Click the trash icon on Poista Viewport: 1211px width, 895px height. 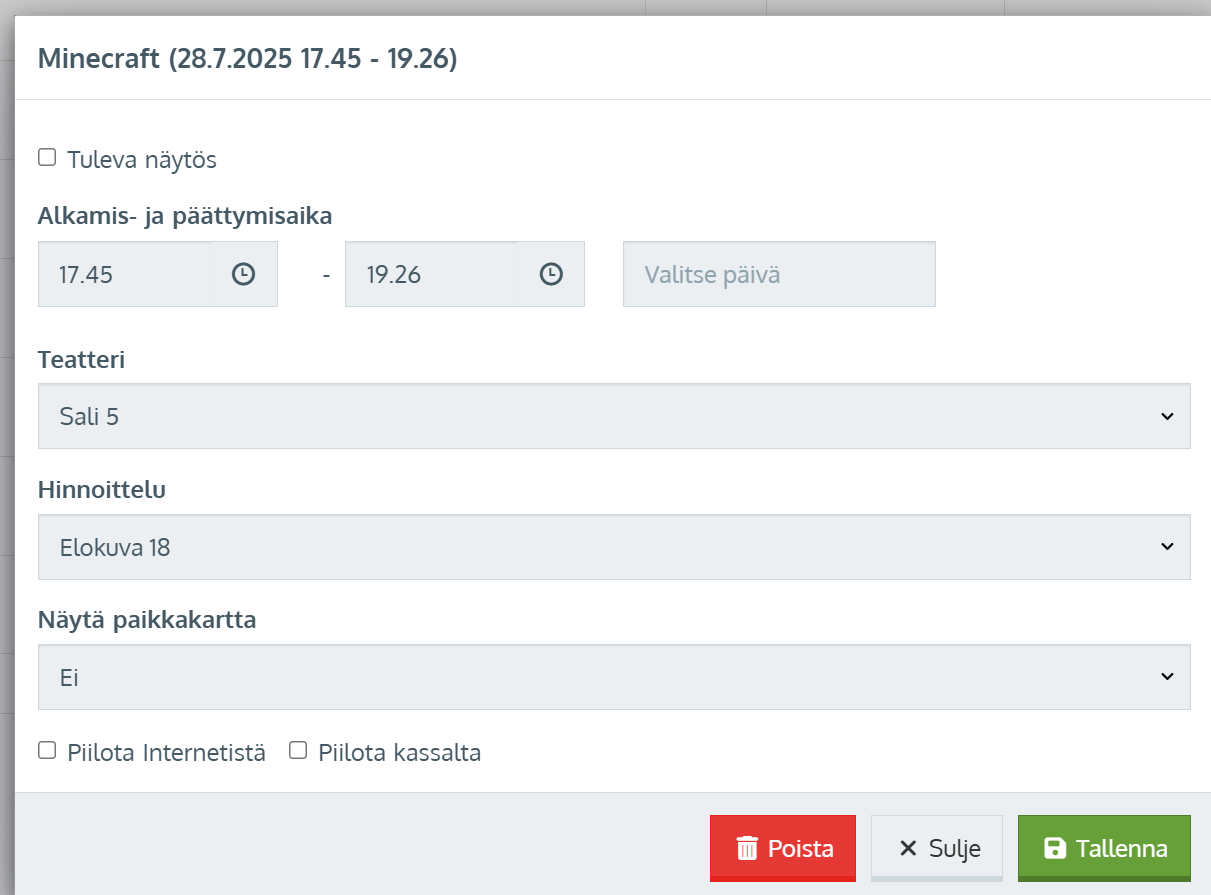[x=747, y=849]
